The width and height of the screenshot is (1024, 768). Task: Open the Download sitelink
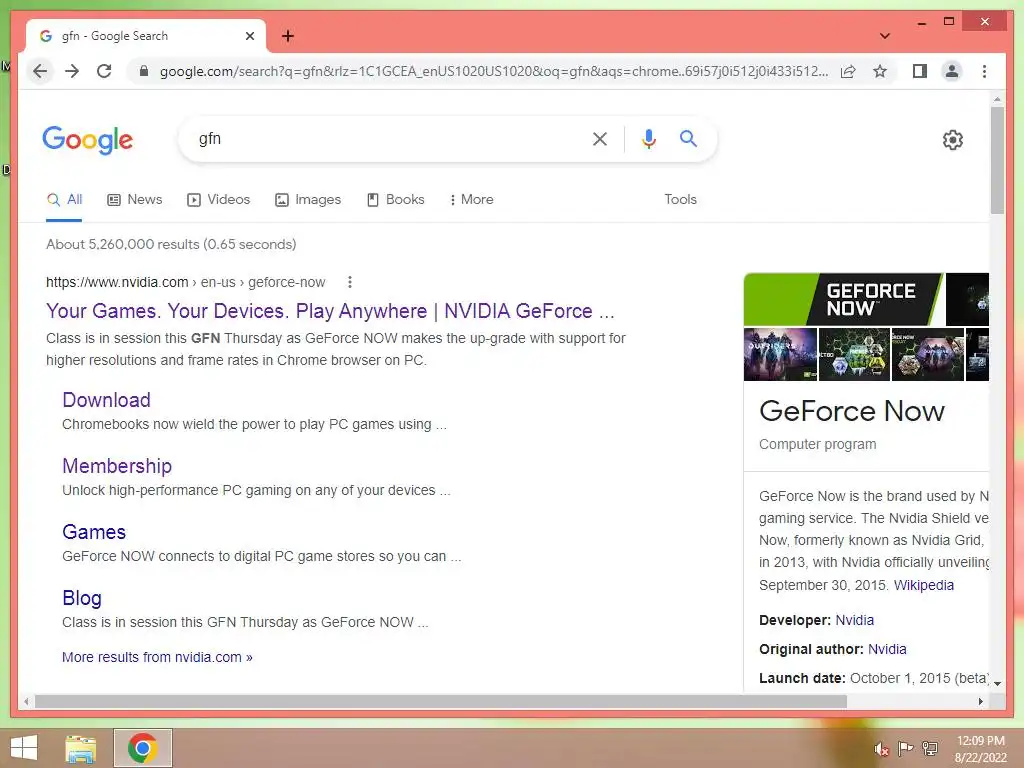click(106, 400)
